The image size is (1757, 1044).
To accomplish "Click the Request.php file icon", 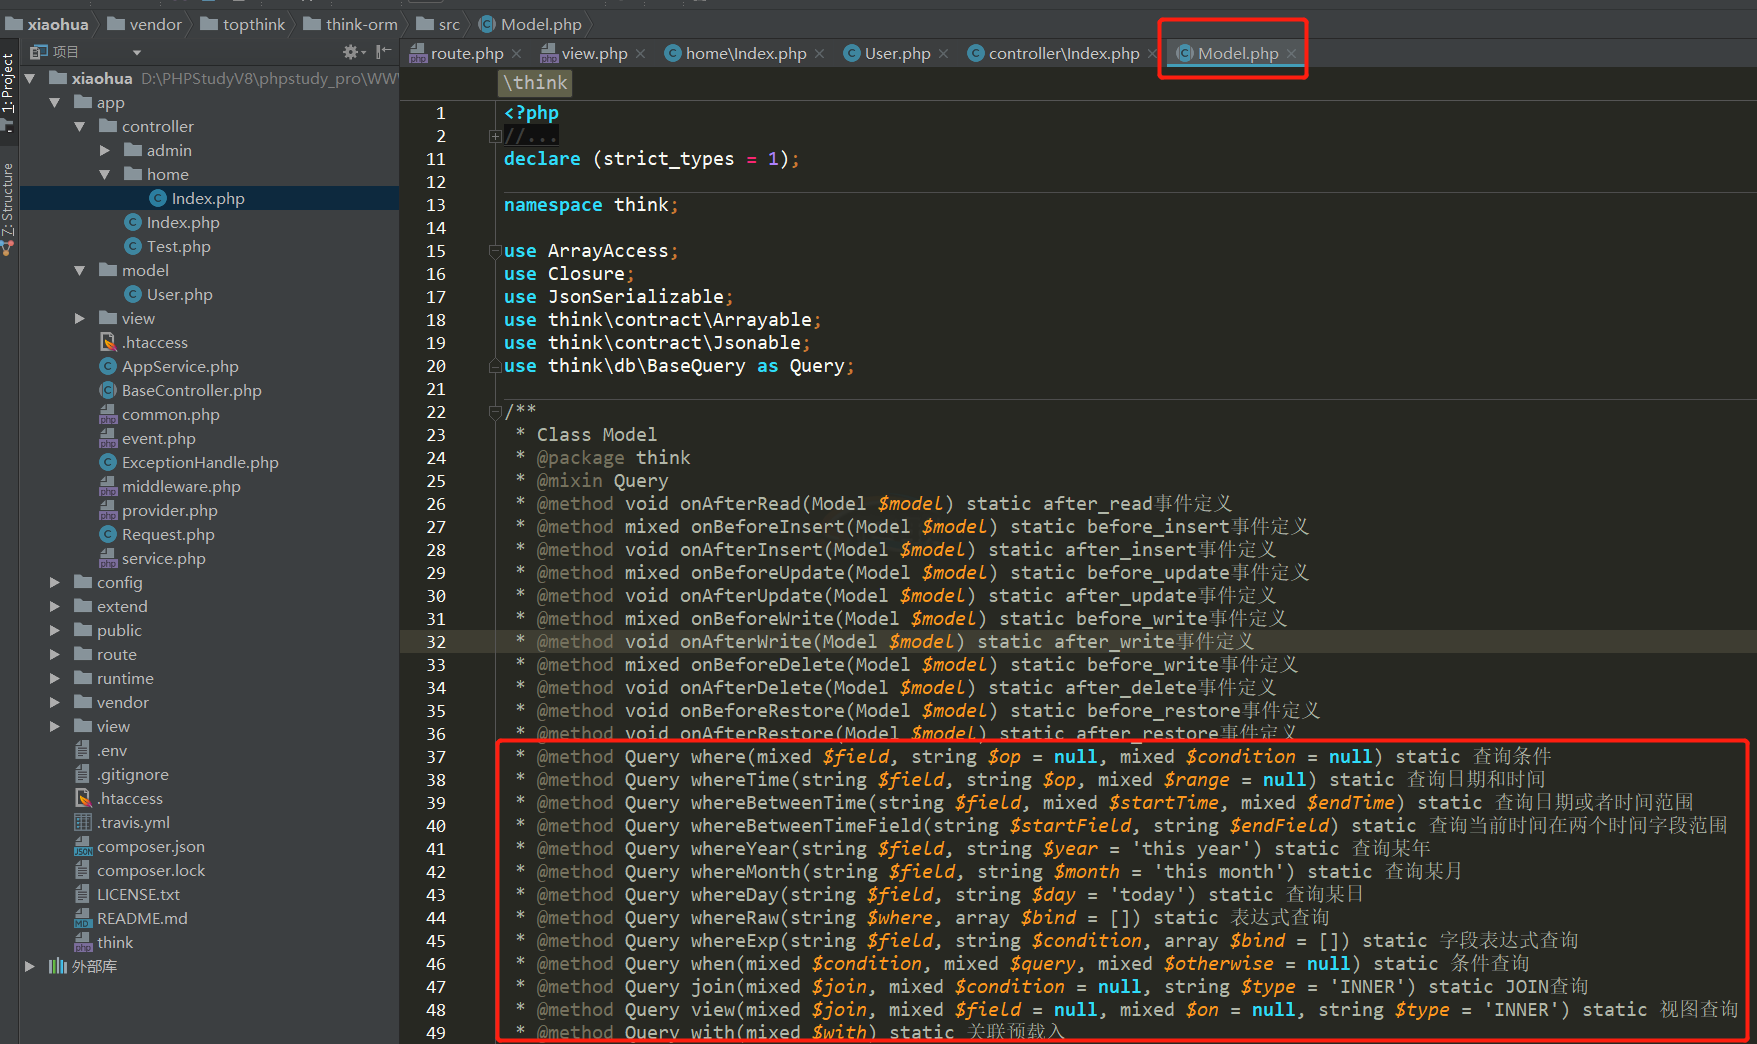I will click(x=108, y=534).
